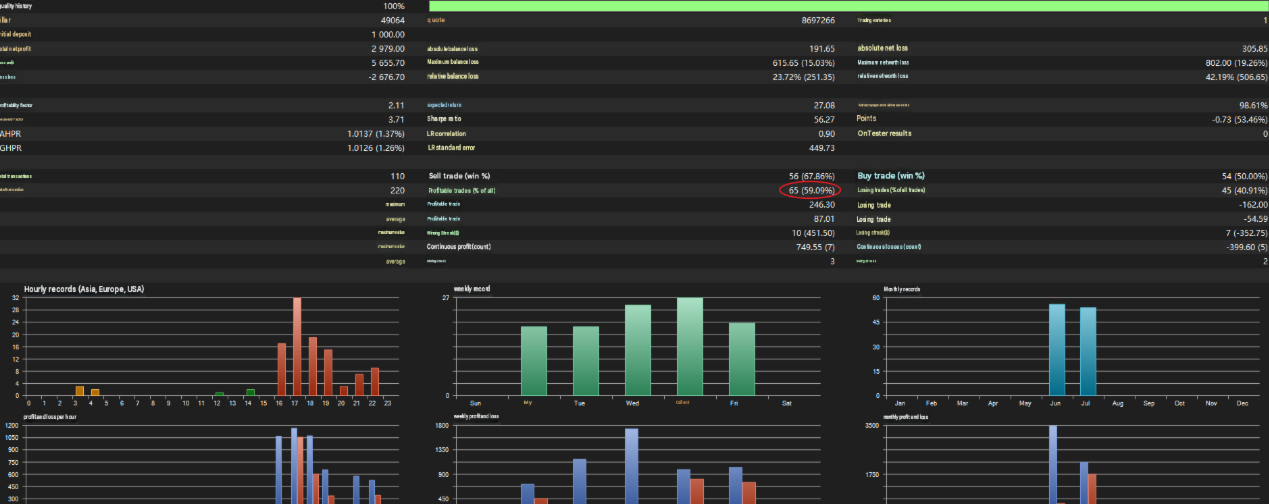Image resolution: width=1269 pixels, height=504 pixels.
Task: Select the tallest red bar at hour 17
Action: coord(297,346)
